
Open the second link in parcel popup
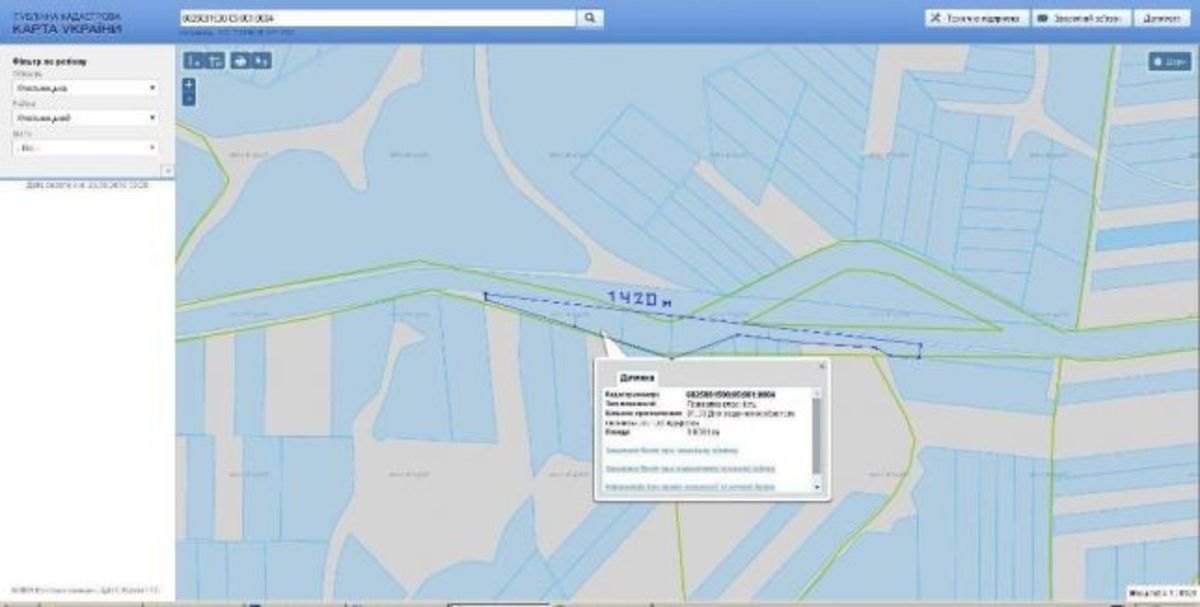(690, 468)
